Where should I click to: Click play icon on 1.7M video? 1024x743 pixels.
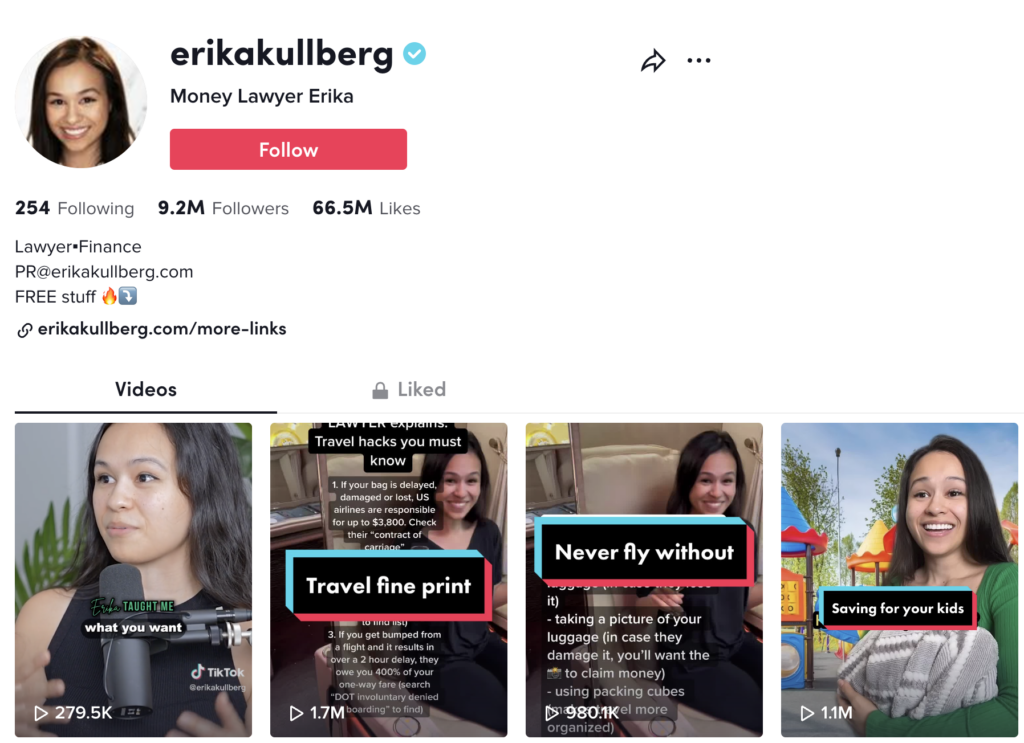pos(296,713)
